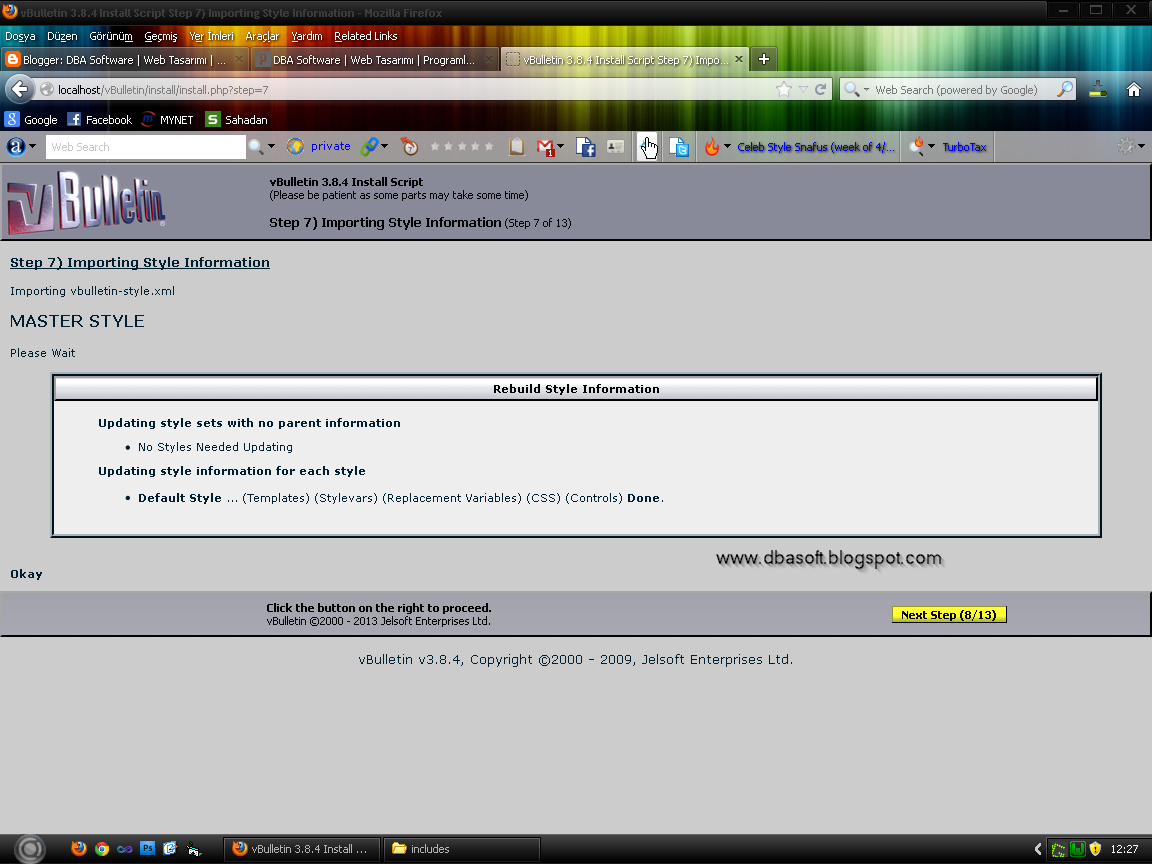Go back using the browser back arrow
1152x864 pixels.
coord(20,90)
